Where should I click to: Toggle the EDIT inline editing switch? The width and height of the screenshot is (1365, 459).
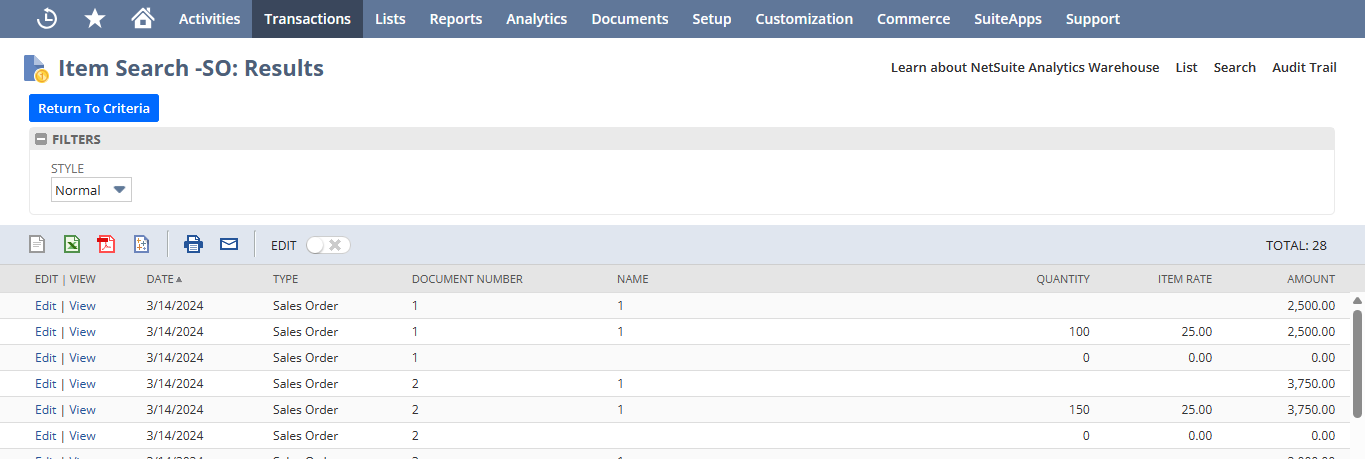(x=328, y=245)
